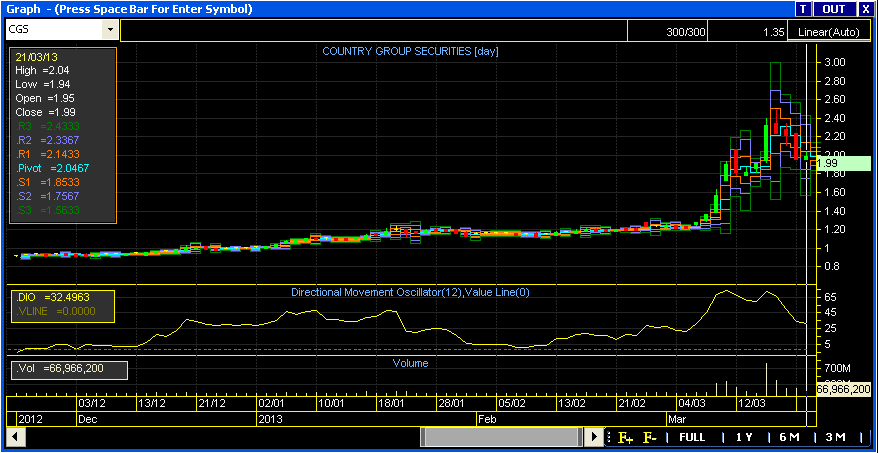Click the .Pivot =2.0467 value
The height and width of the screenshot is (453, 878).
pos(52,167)
